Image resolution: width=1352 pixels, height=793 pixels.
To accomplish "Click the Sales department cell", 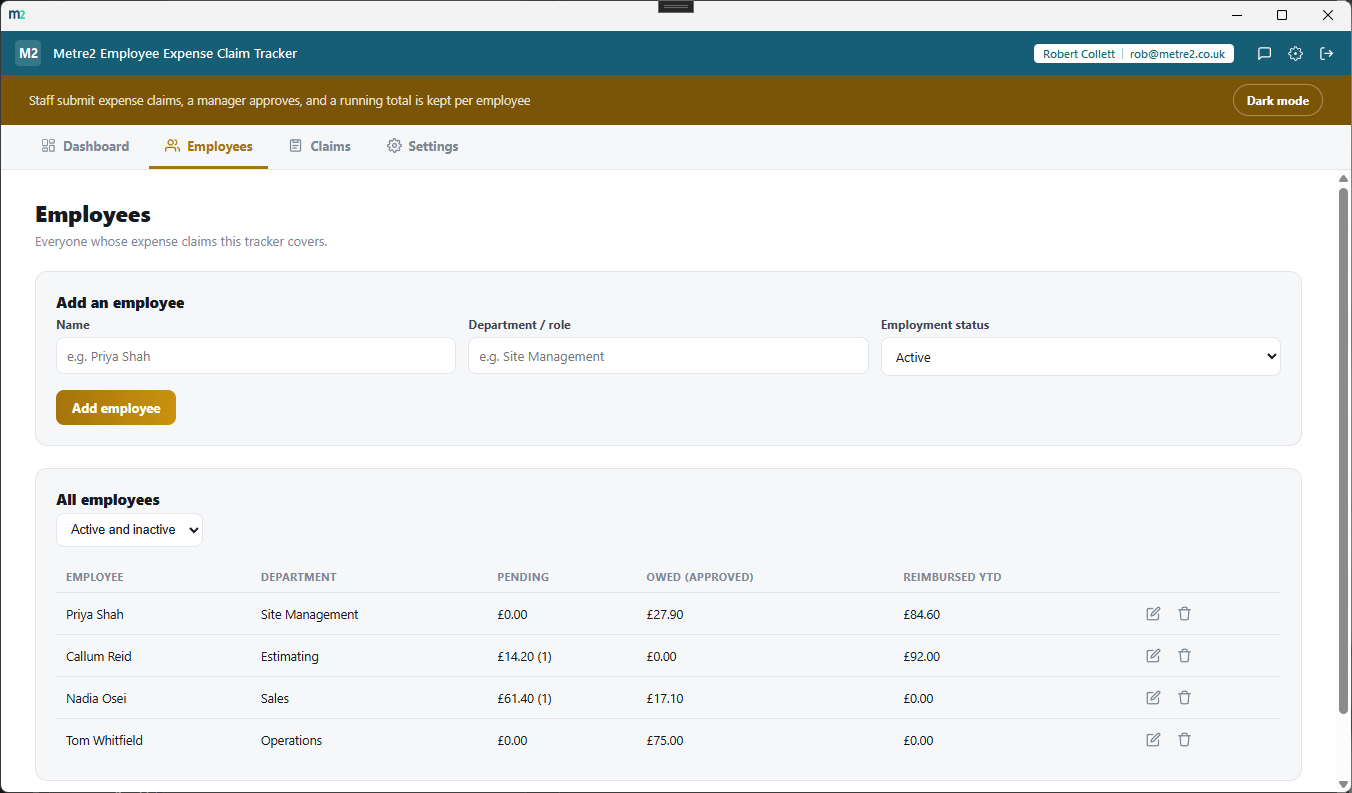I will click(x=275, y=699).
